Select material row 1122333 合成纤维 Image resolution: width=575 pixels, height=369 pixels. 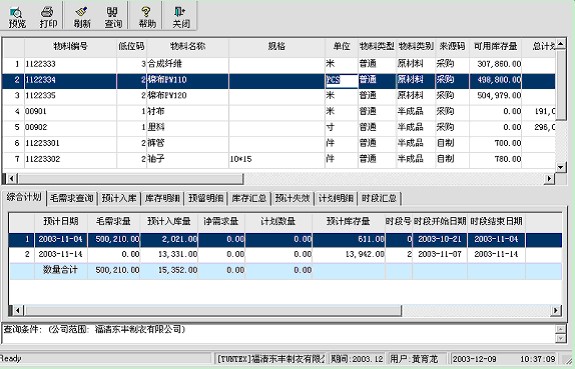click(x=279, y=64)
